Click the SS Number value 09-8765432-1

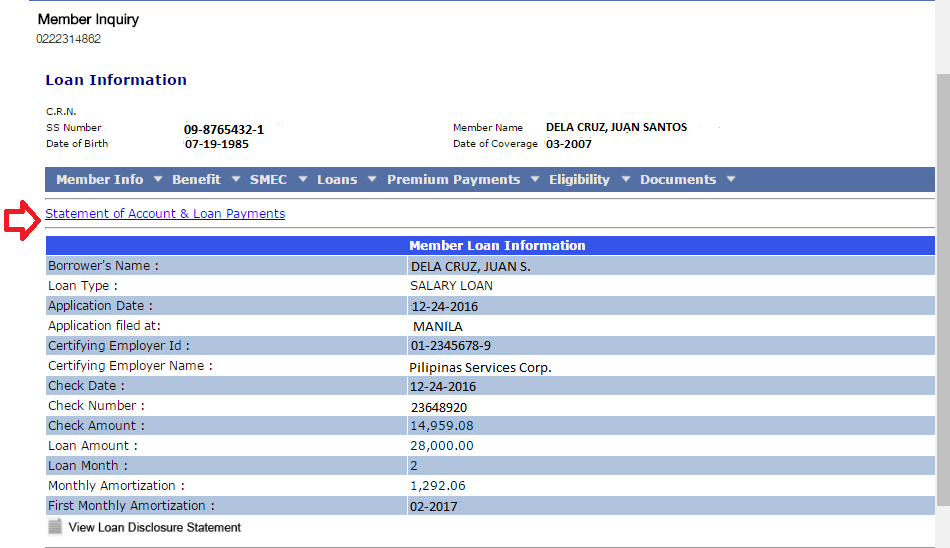coord(224,129)
